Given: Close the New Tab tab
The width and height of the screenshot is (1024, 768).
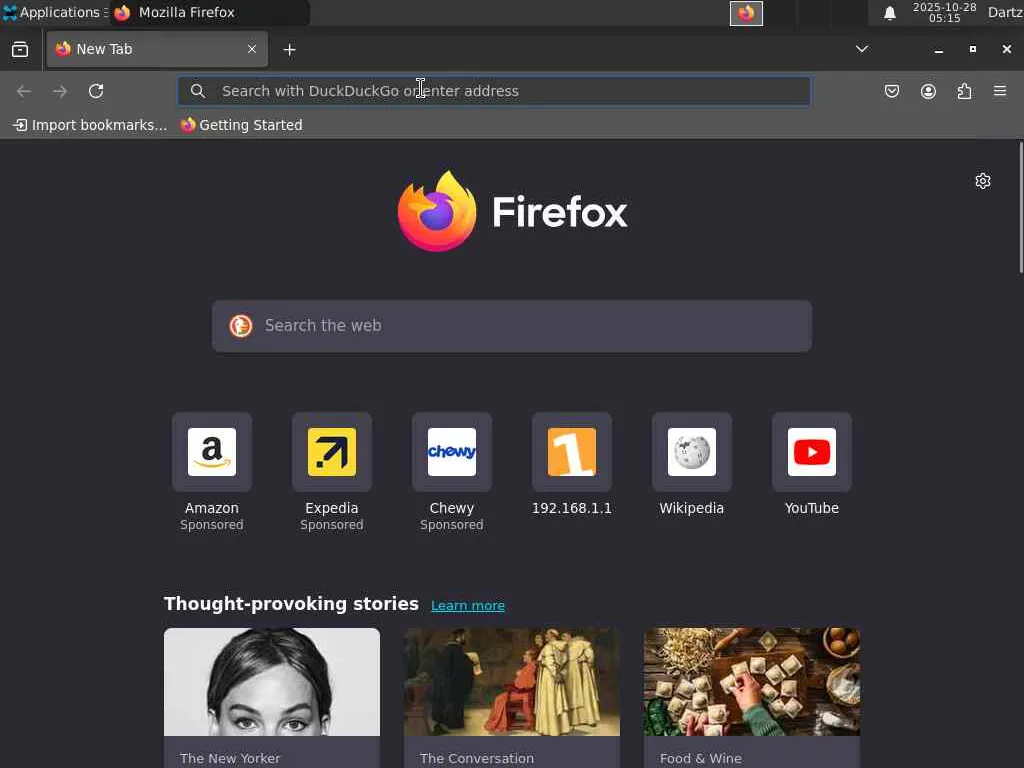Looking at the screenshot, I should click(x=252, y=49).
